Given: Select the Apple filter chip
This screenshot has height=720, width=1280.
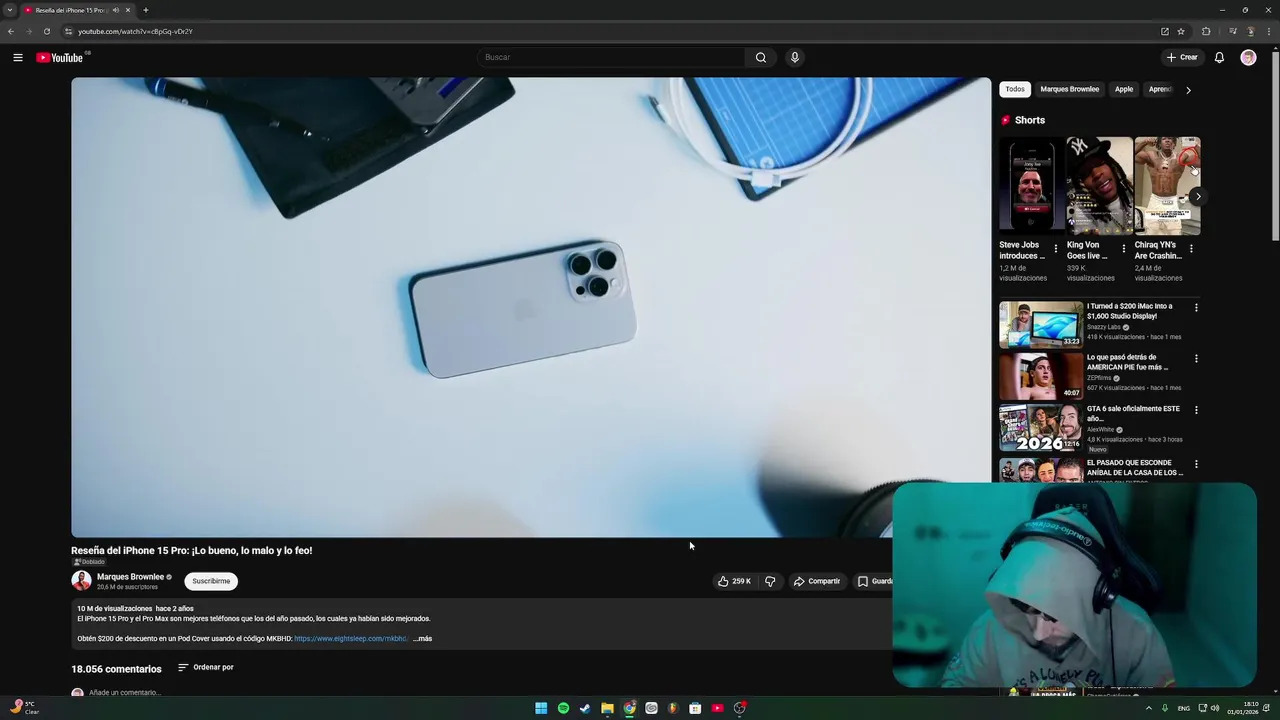Looking at the screenshot, I should 1124,89.
